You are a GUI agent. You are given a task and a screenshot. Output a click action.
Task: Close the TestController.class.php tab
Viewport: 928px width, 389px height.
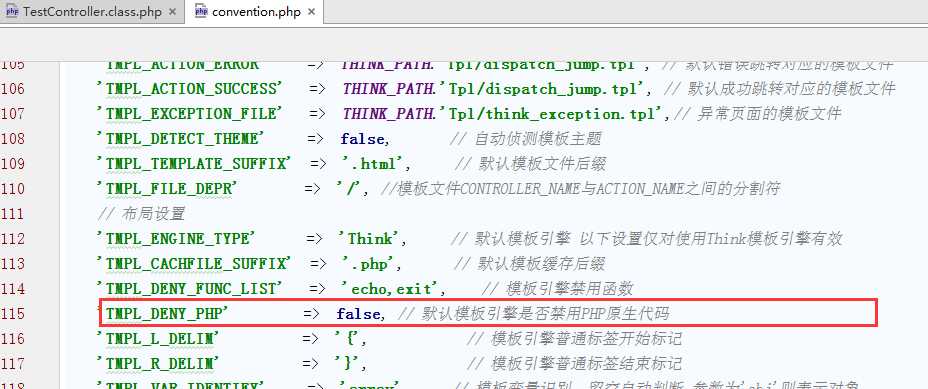(173, 12)
